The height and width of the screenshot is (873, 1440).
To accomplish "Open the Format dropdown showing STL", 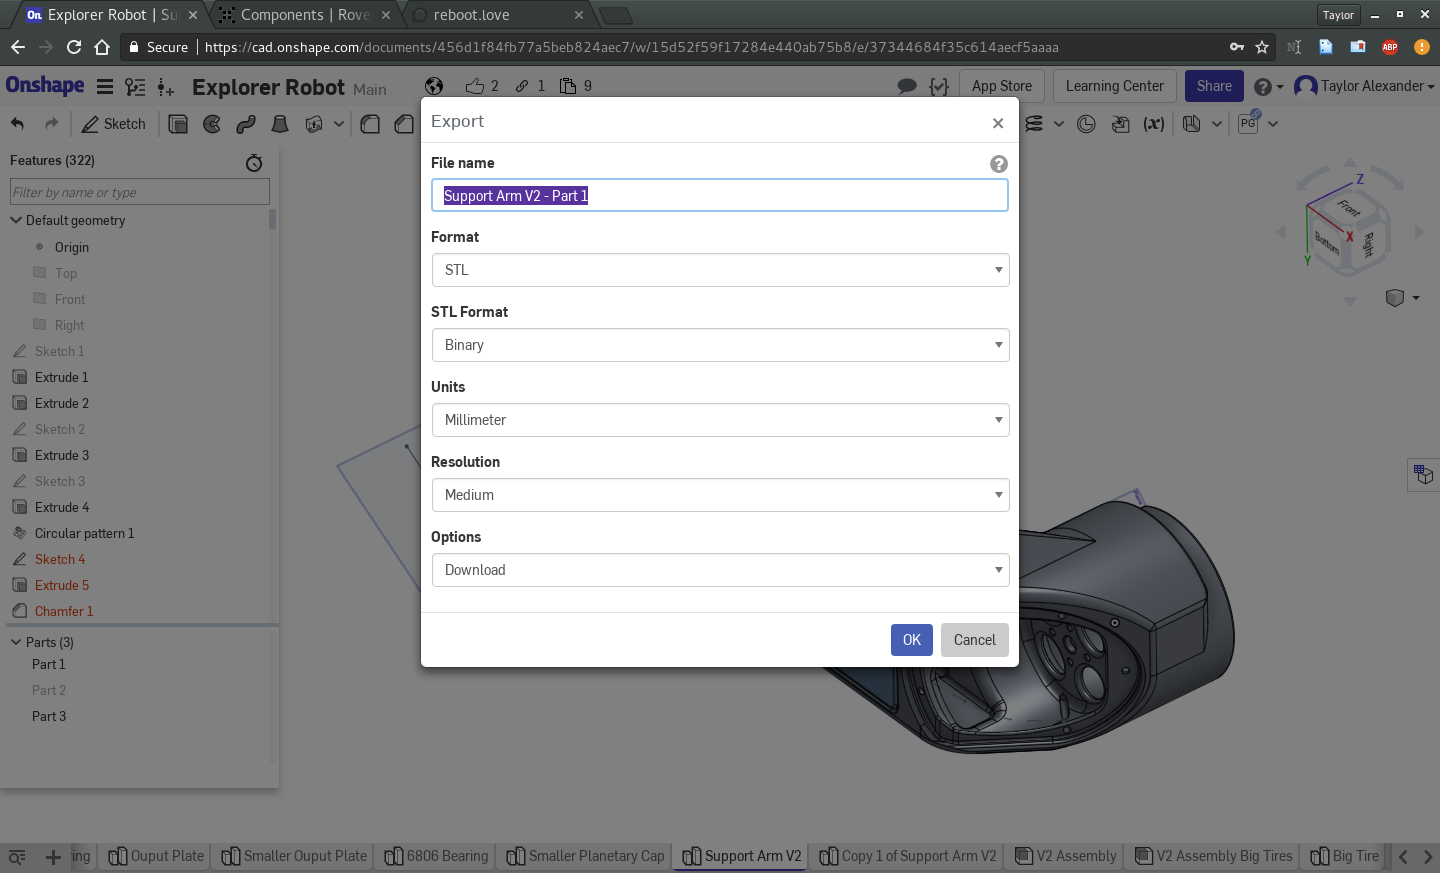I will pyautogui.click(x=719, y=270).
